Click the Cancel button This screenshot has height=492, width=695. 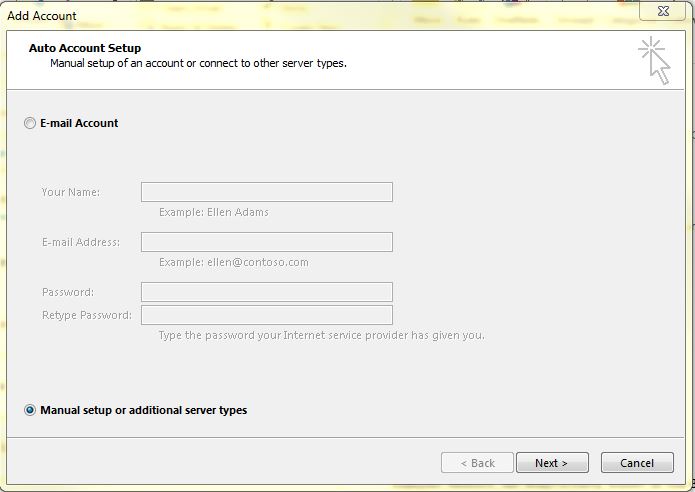pos(637,463)
